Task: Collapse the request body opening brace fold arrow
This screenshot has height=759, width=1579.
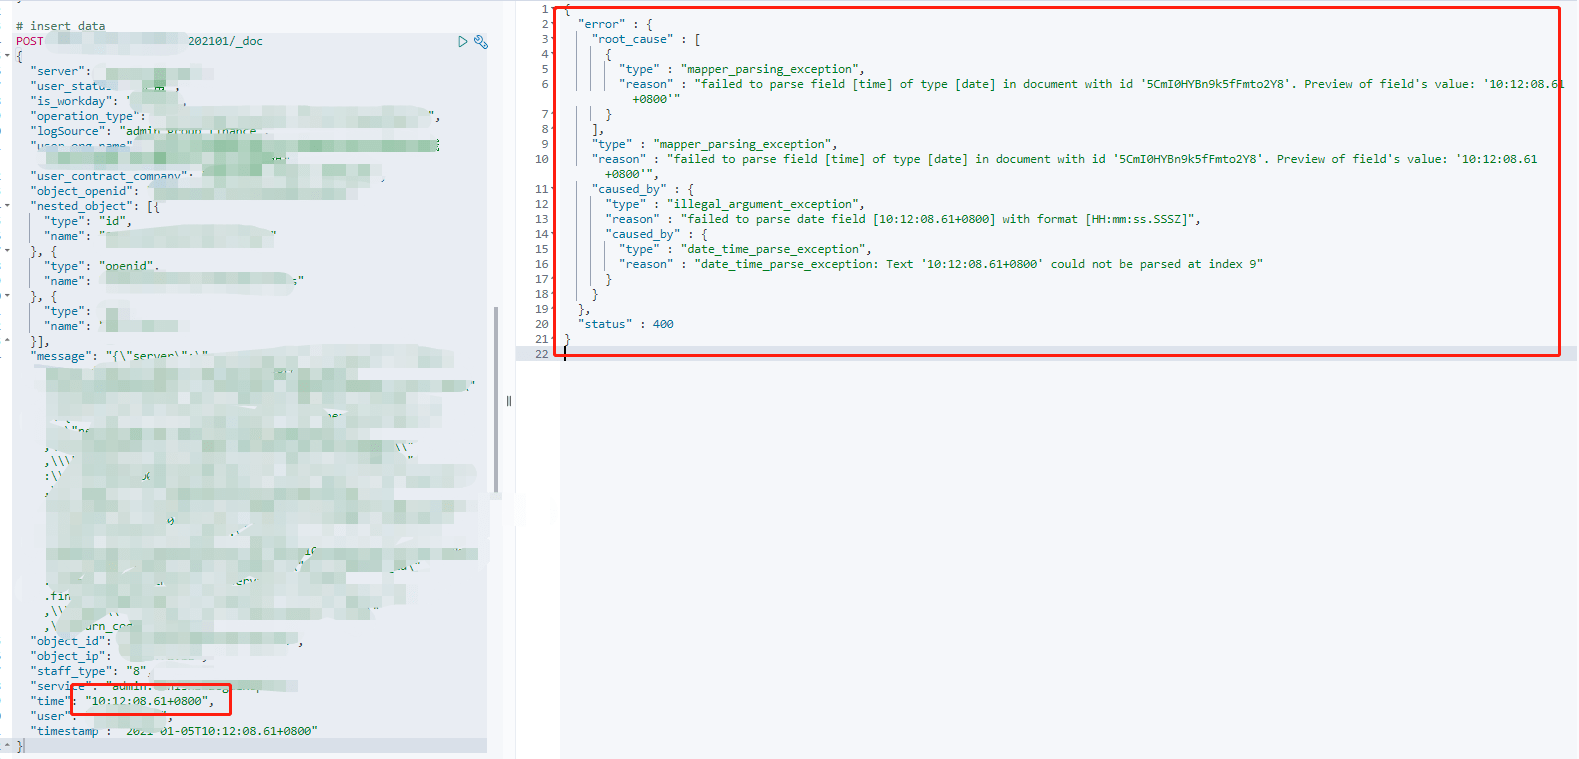Action: click(x=7, y=56)
